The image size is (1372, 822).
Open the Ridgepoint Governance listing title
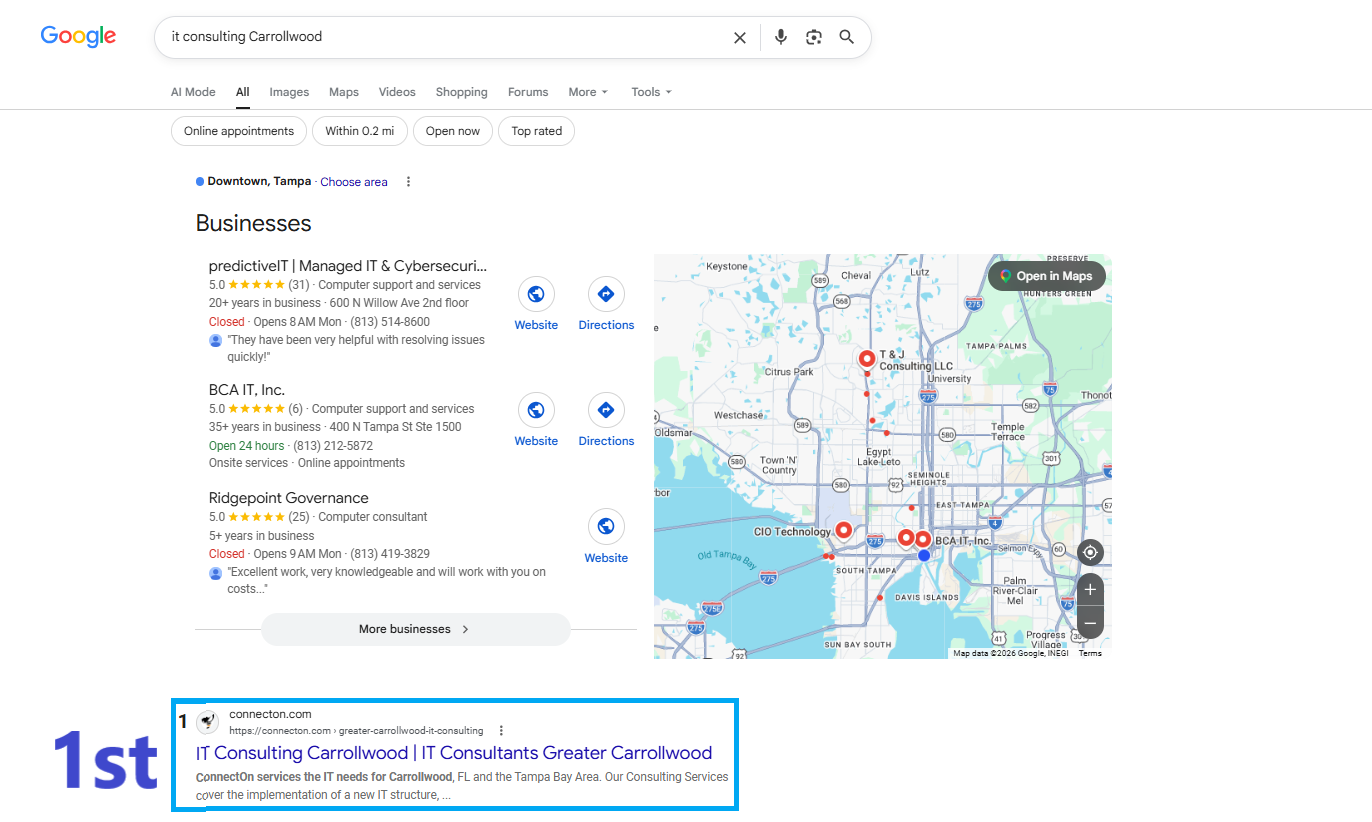289,498
